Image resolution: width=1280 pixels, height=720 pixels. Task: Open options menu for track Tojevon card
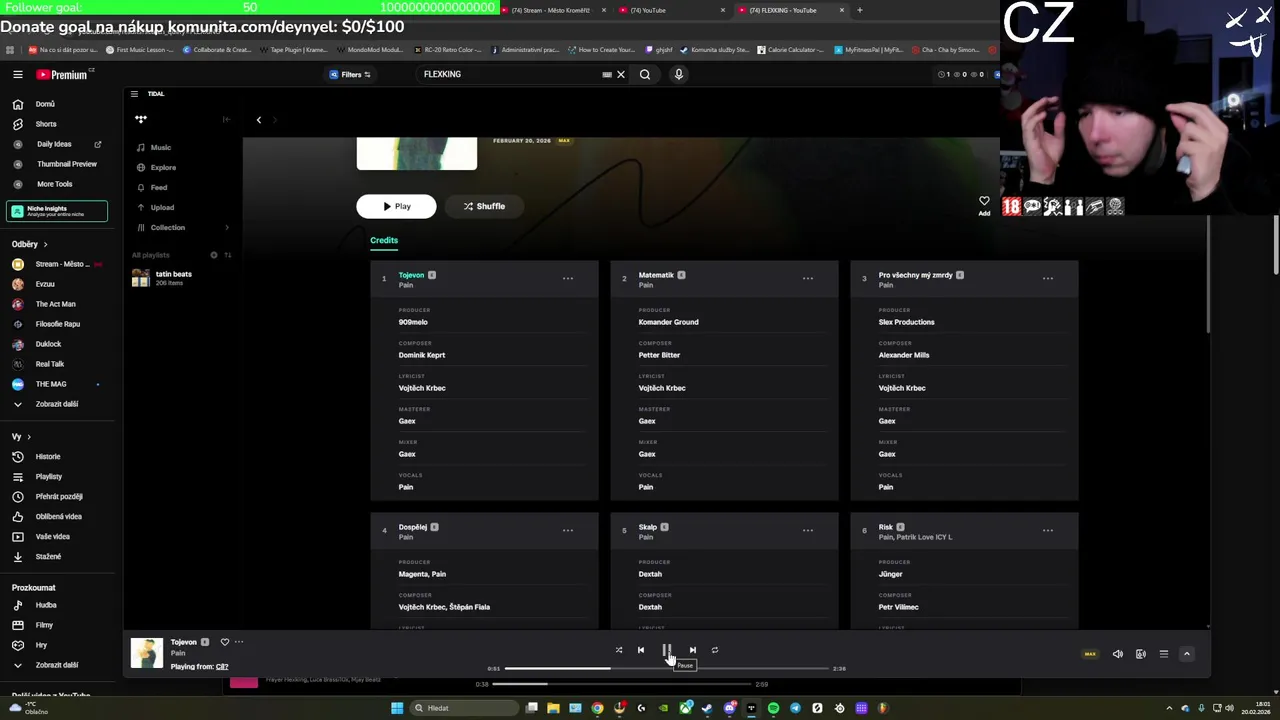click(x=568, y=278)
